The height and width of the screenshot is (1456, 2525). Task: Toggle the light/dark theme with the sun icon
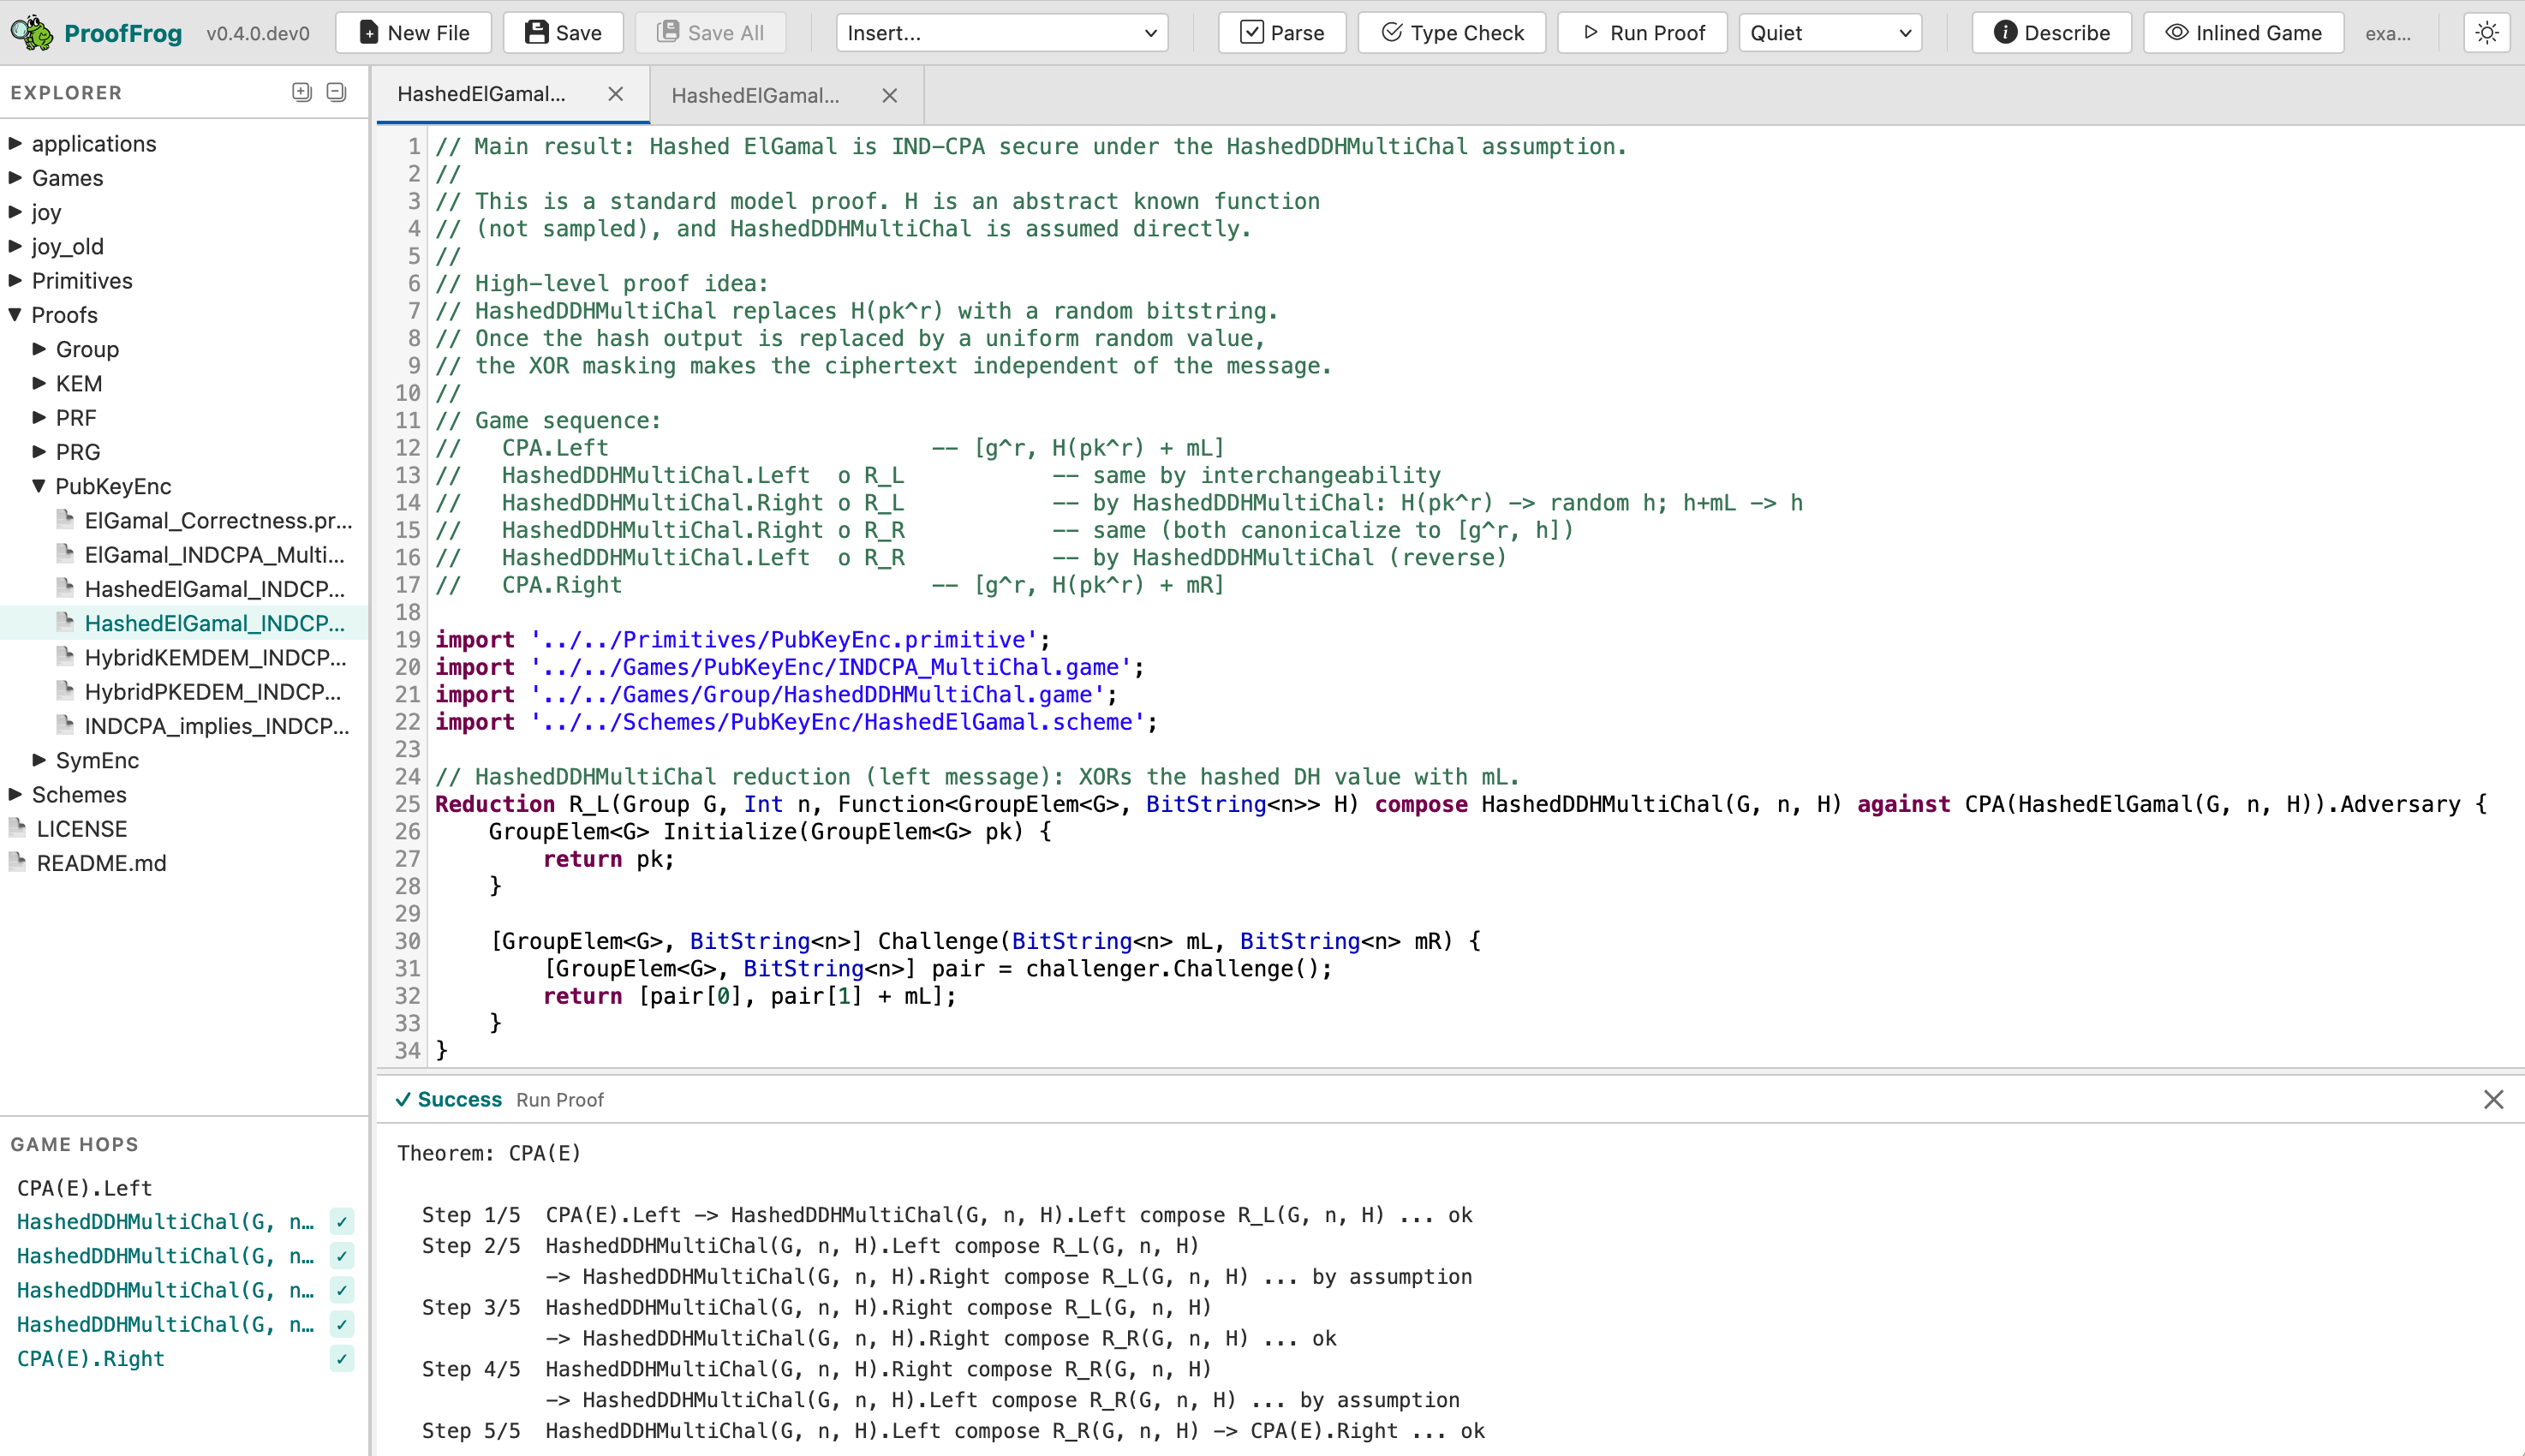point(2487,32)
